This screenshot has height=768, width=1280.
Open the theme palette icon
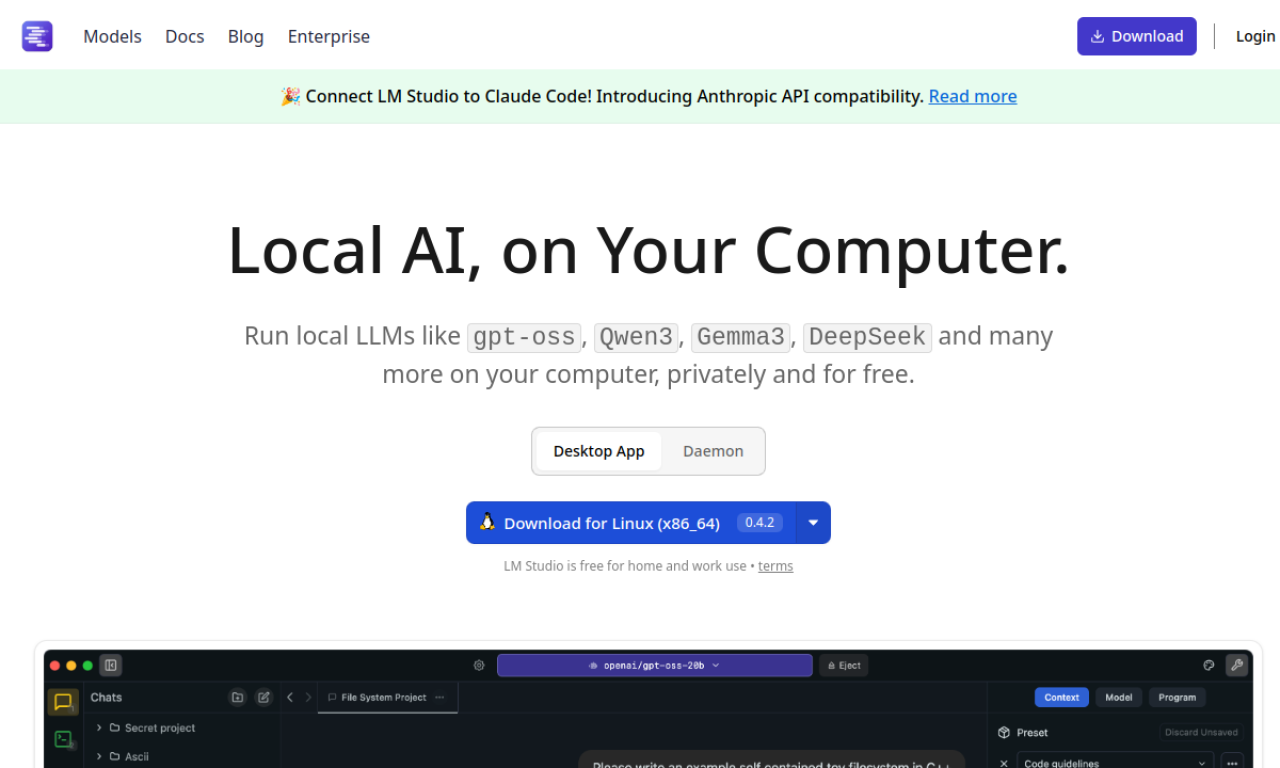point(1207,665)
